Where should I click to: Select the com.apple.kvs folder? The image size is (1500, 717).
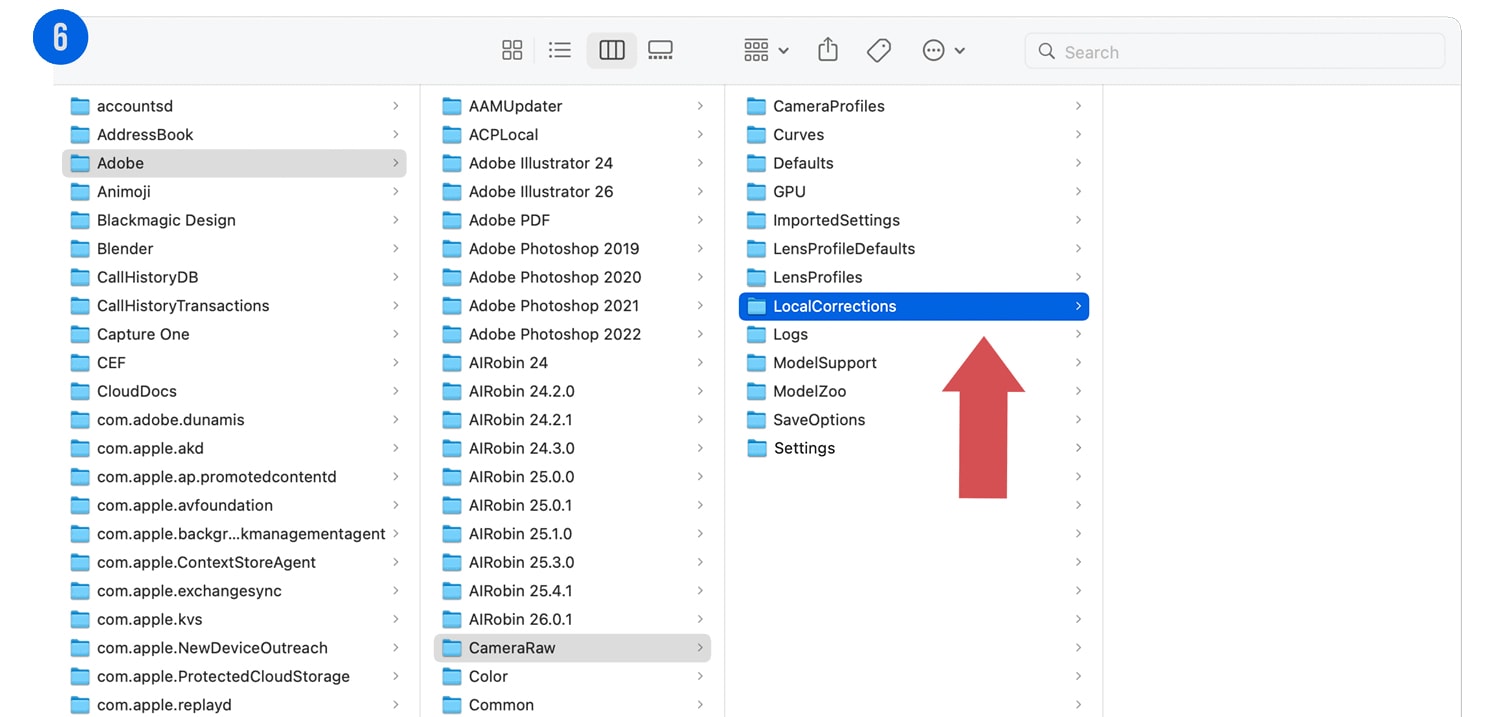coord(234,619)
